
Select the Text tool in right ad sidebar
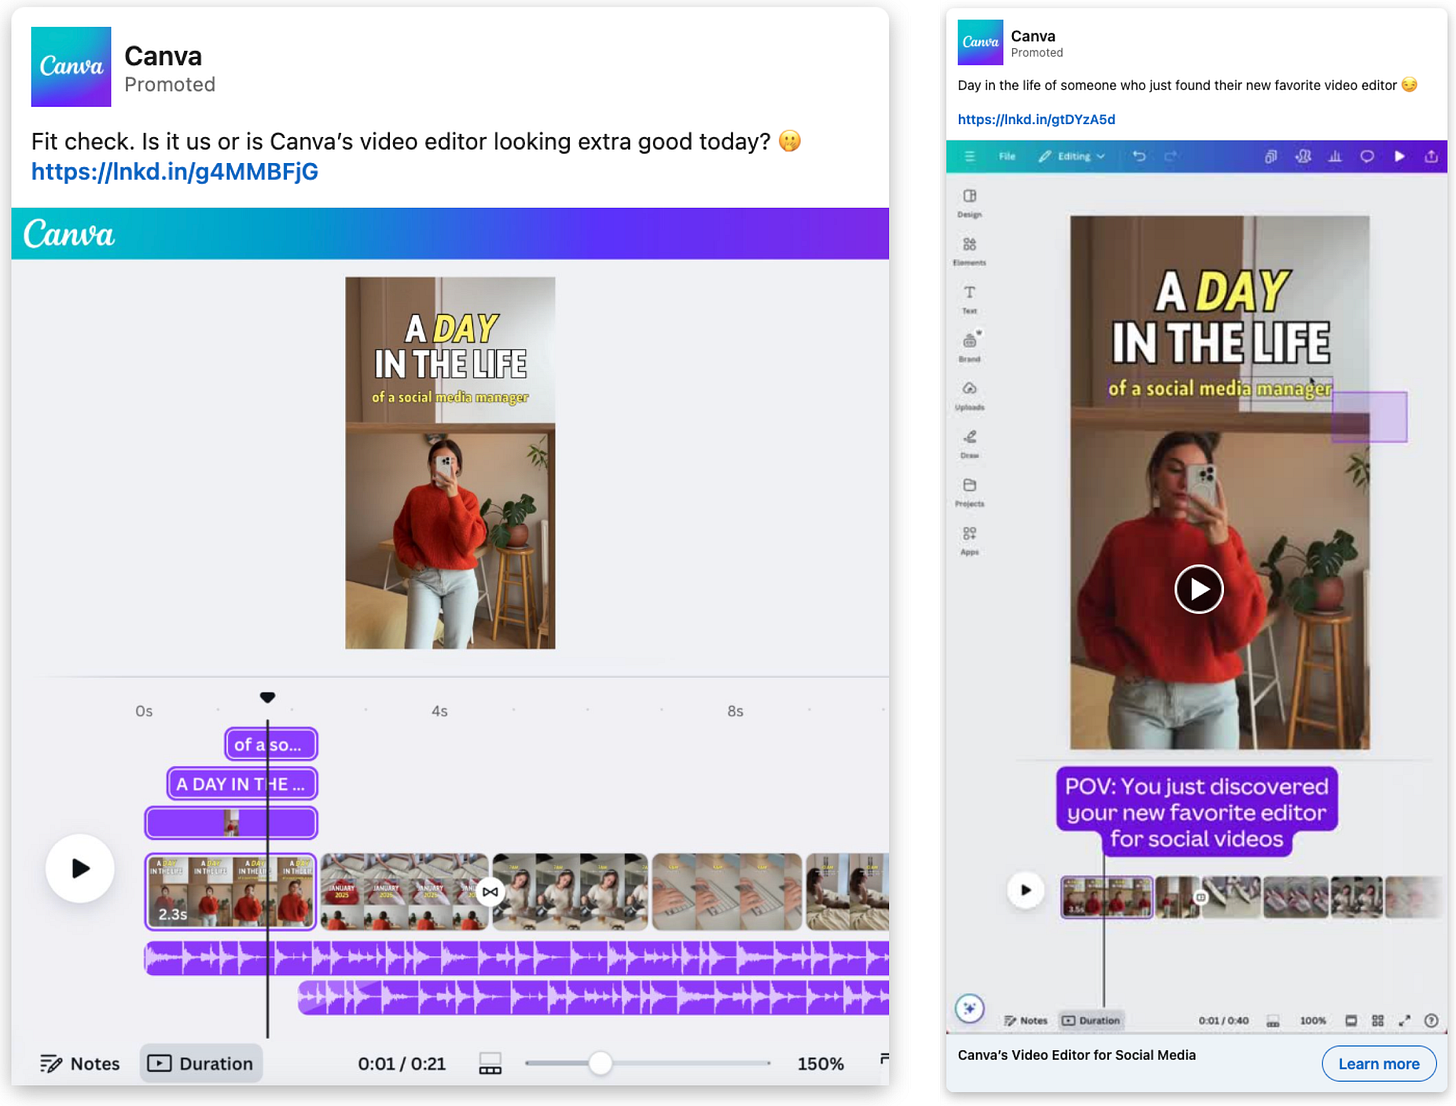[x=969, y=298]
